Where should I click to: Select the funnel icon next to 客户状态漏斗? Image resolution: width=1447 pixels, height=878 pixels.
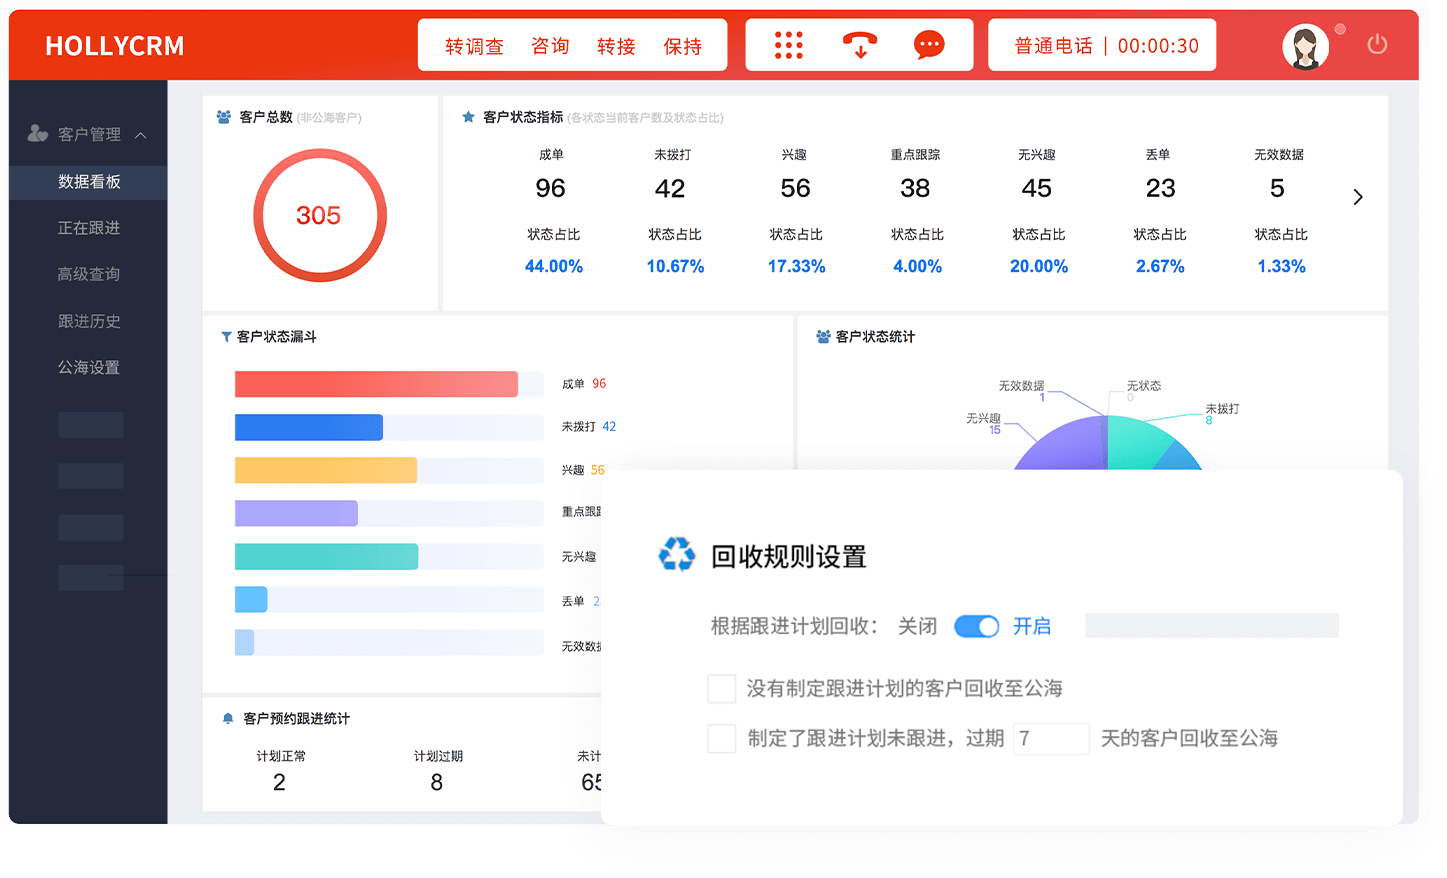pos(226,337)
